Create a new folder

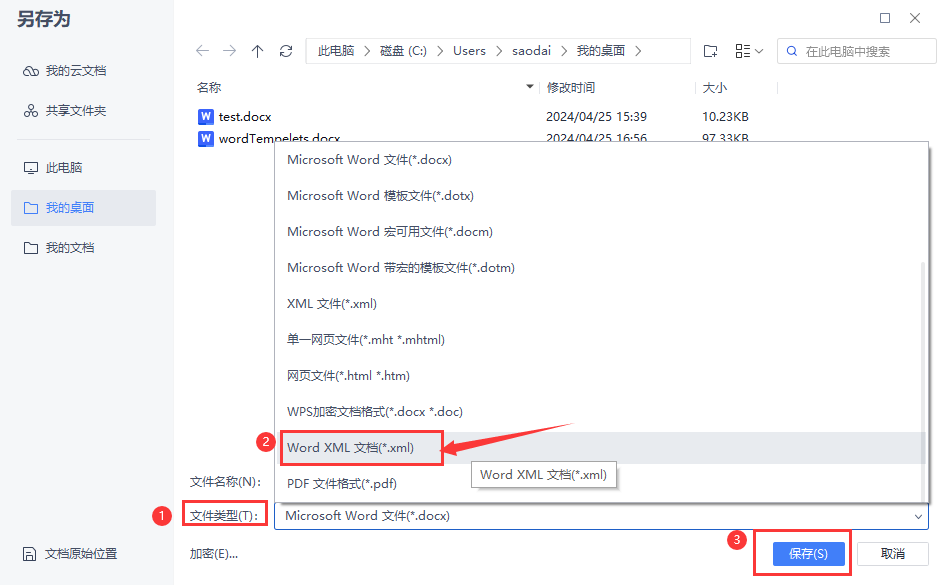coord(711,51)
